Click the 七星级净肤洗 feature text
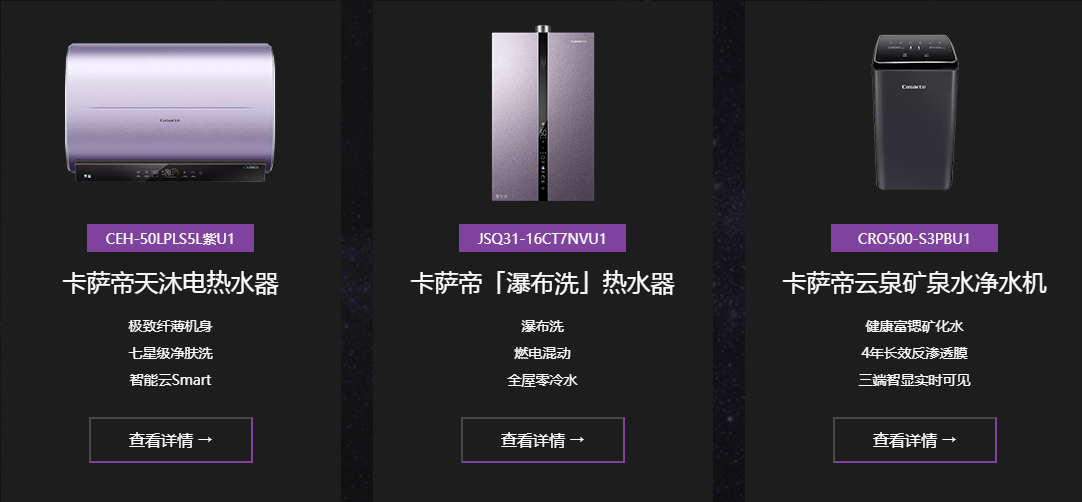The image size is (1082, 502). point(170,353)
